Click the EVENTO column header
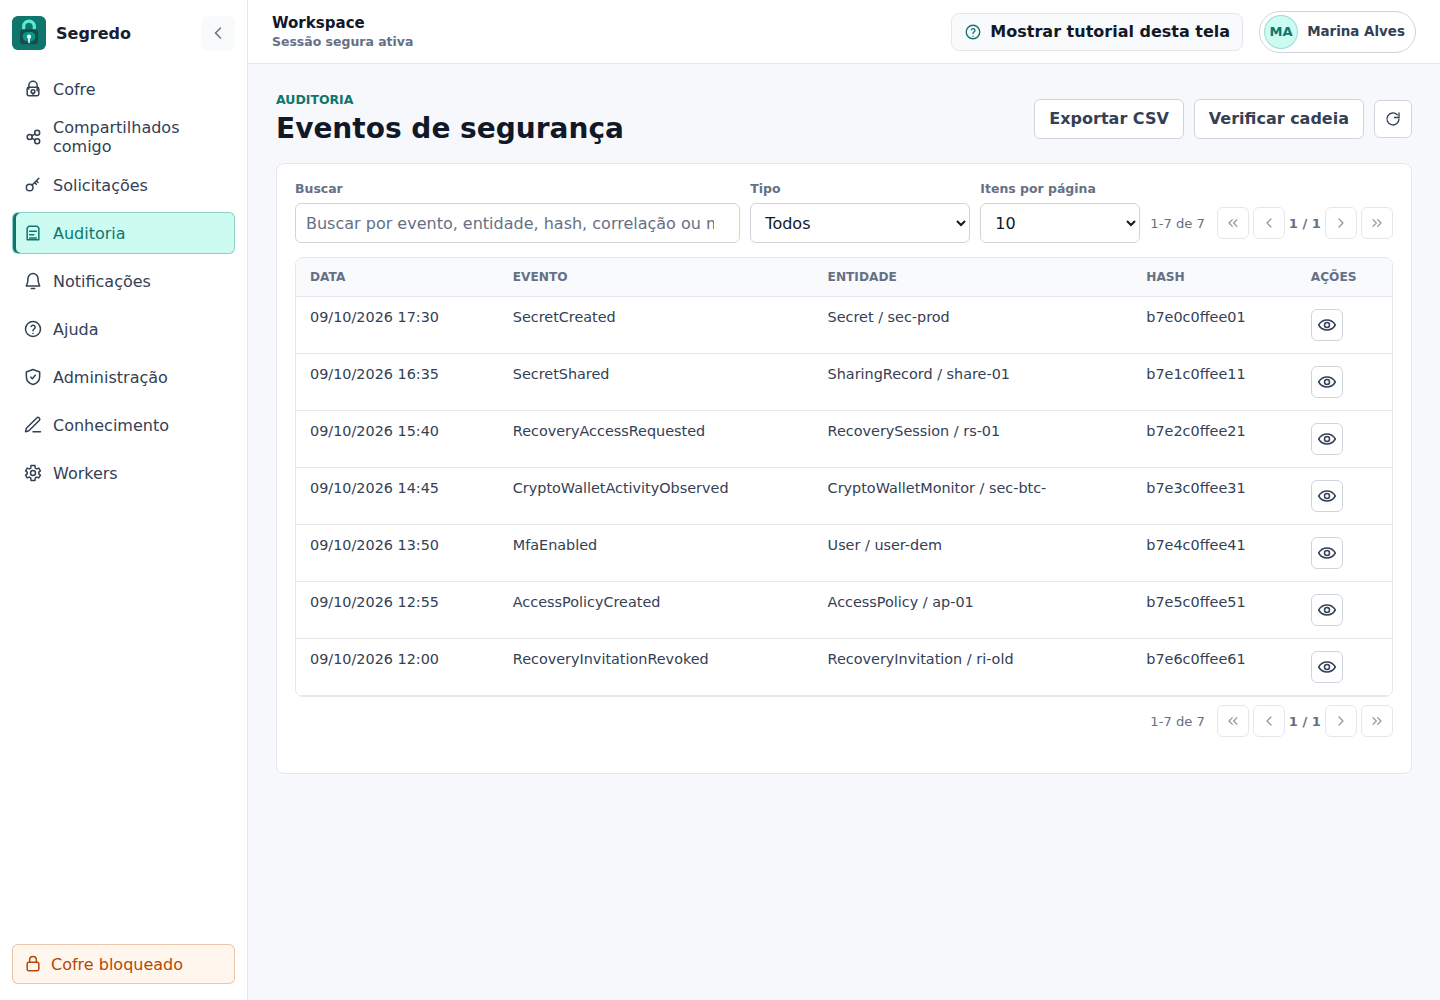Screen dimensions: 1440x1000 pos(540,277)
